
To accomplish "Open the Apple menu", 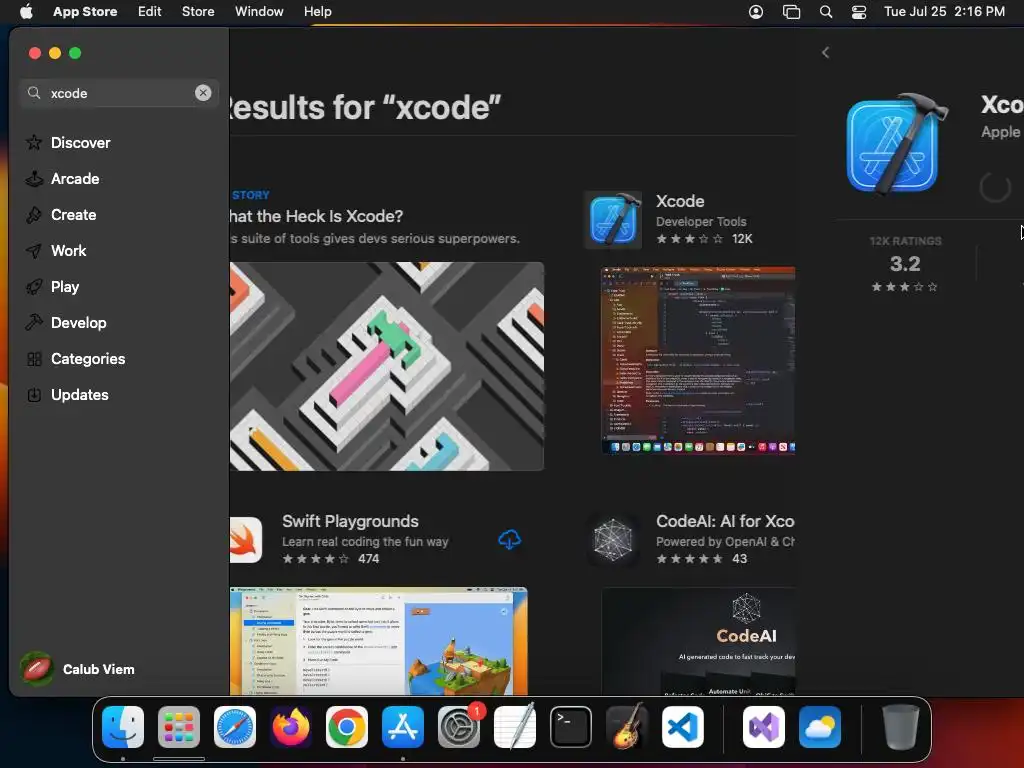I will click(x=26, y=12).
